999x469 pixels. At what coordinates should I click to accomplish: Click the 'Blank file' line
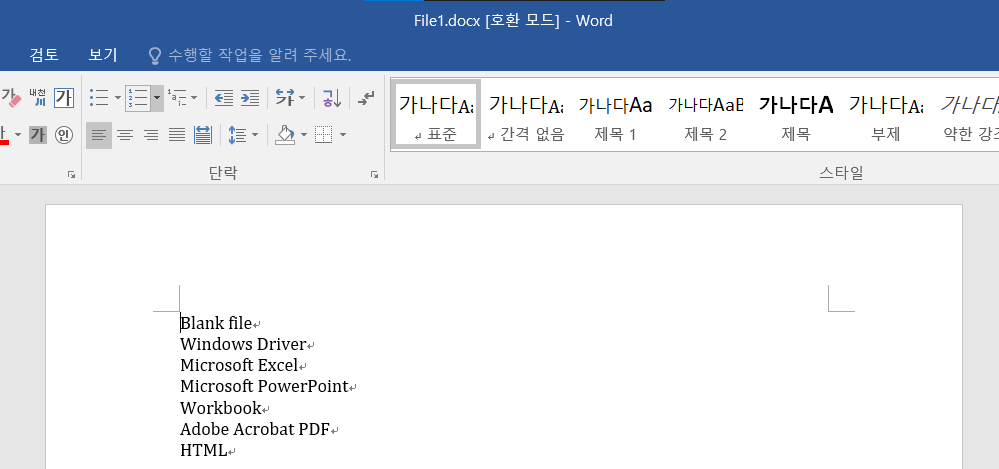(216, 323)
